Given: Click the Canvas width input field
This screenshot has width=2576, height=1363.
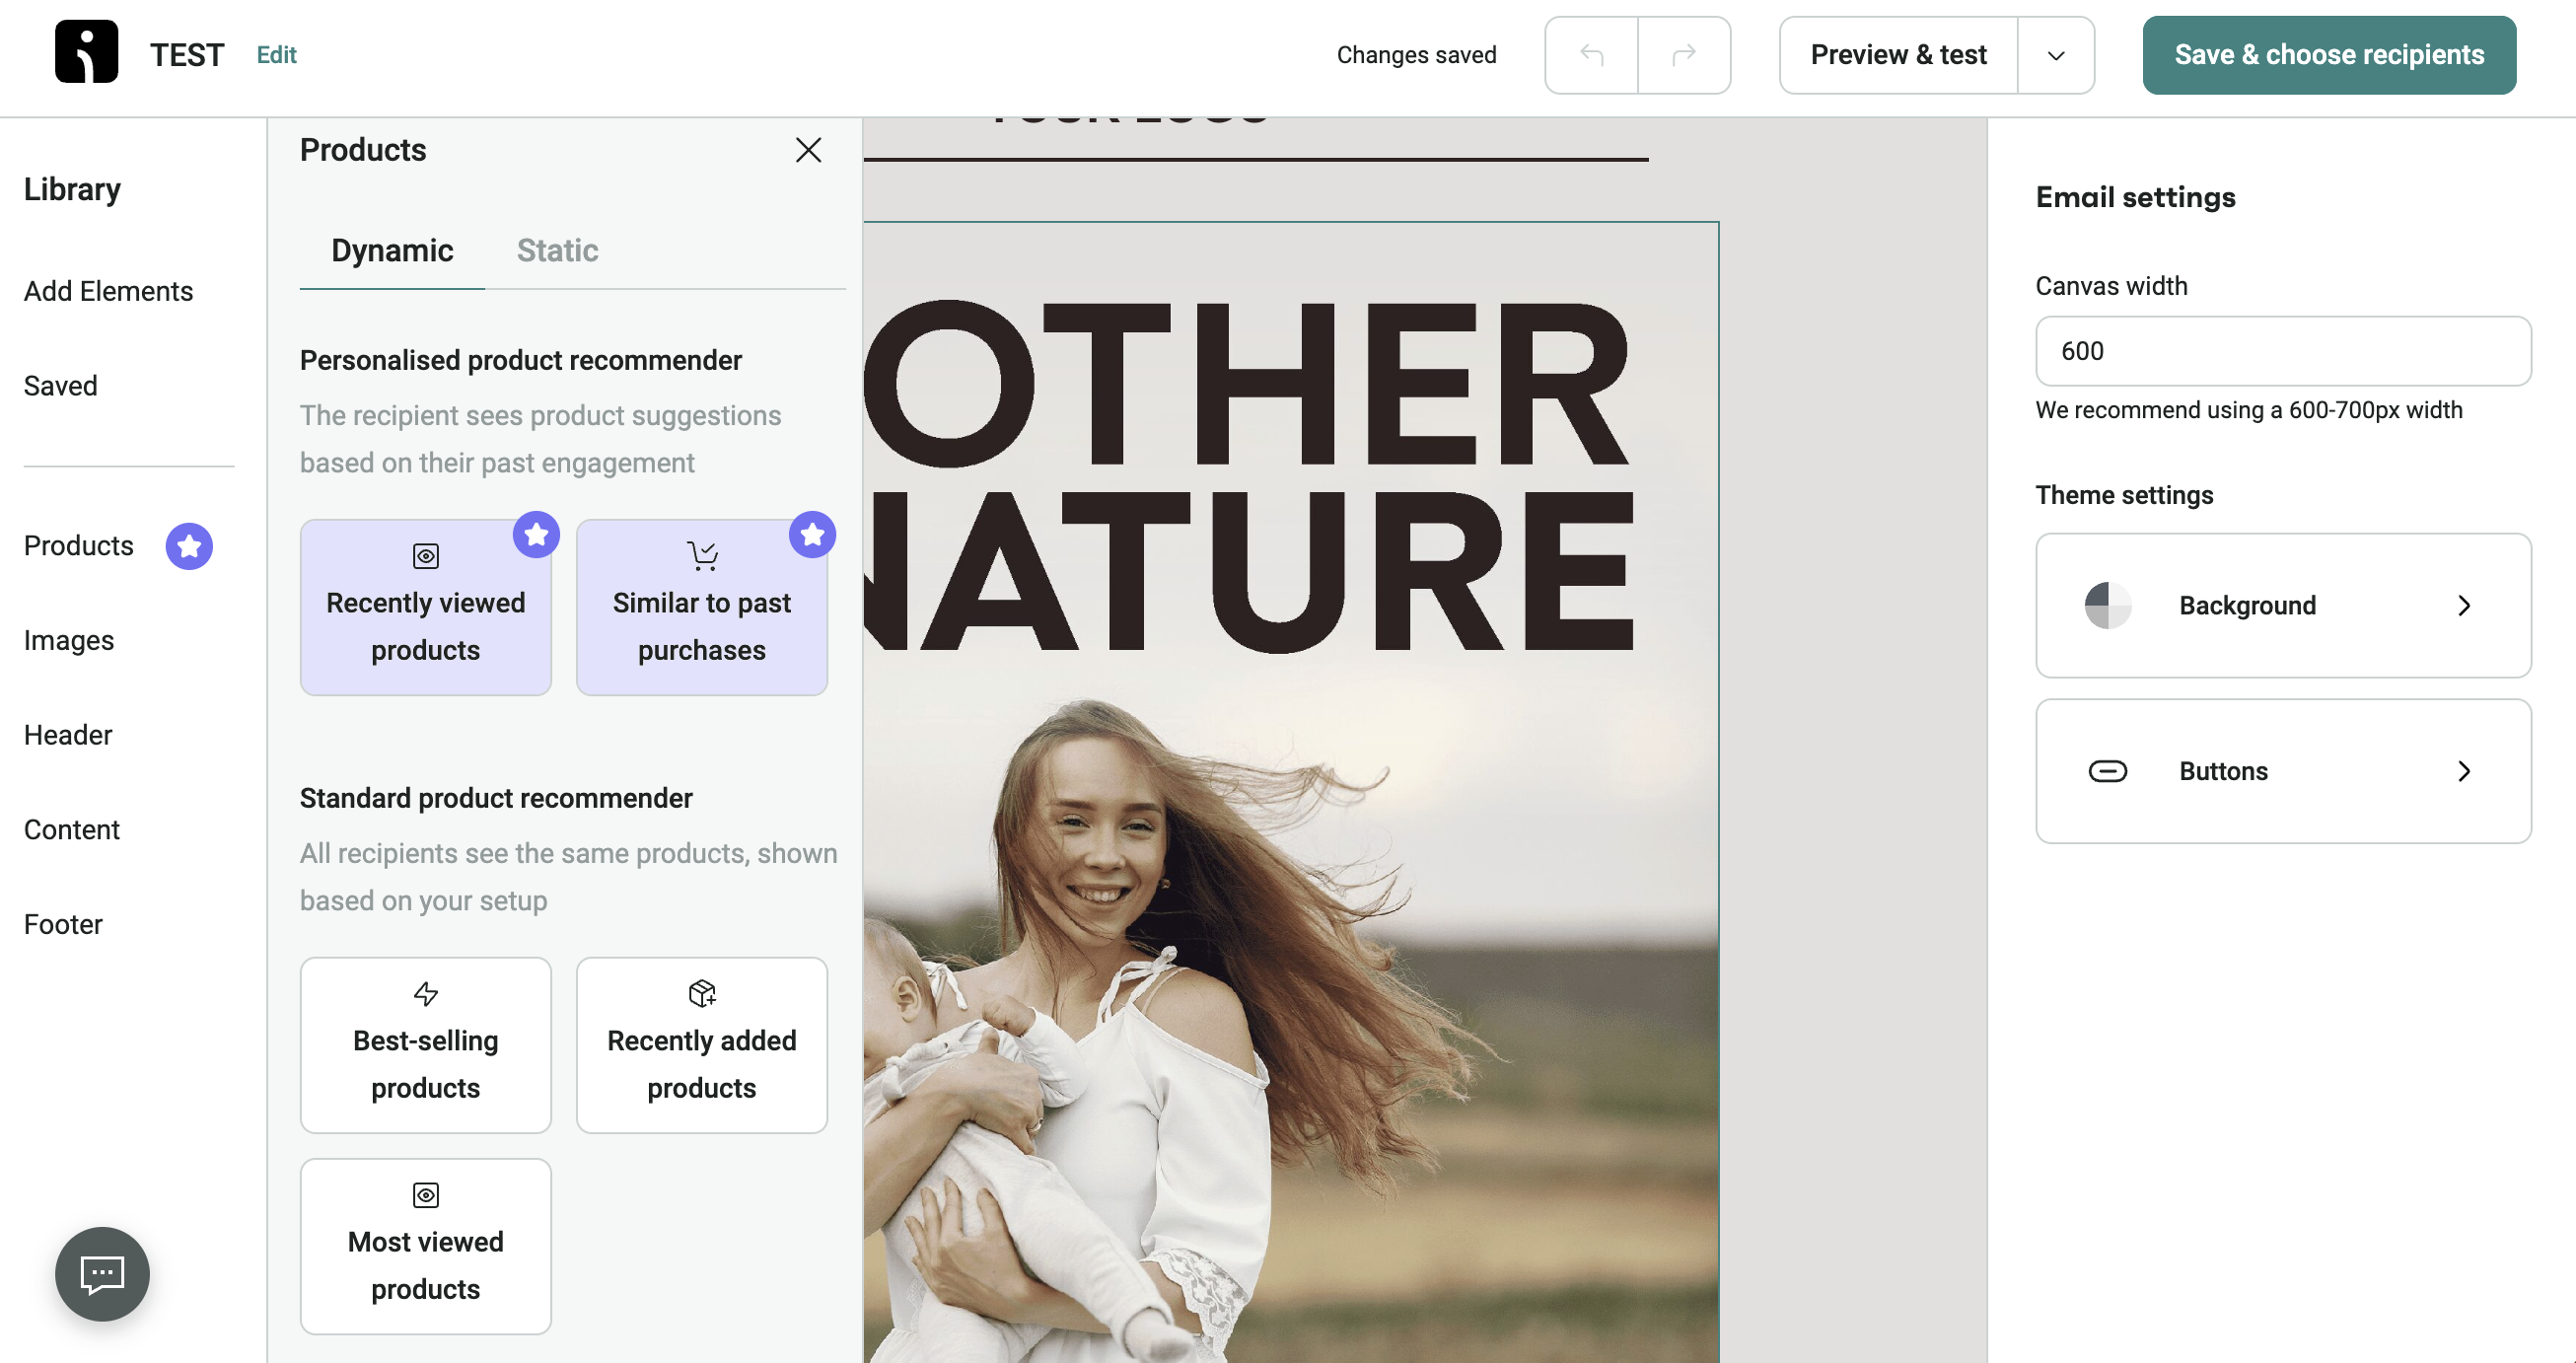Looking at the screenshot, I should pyautogui.click(x=2283, y=351).
